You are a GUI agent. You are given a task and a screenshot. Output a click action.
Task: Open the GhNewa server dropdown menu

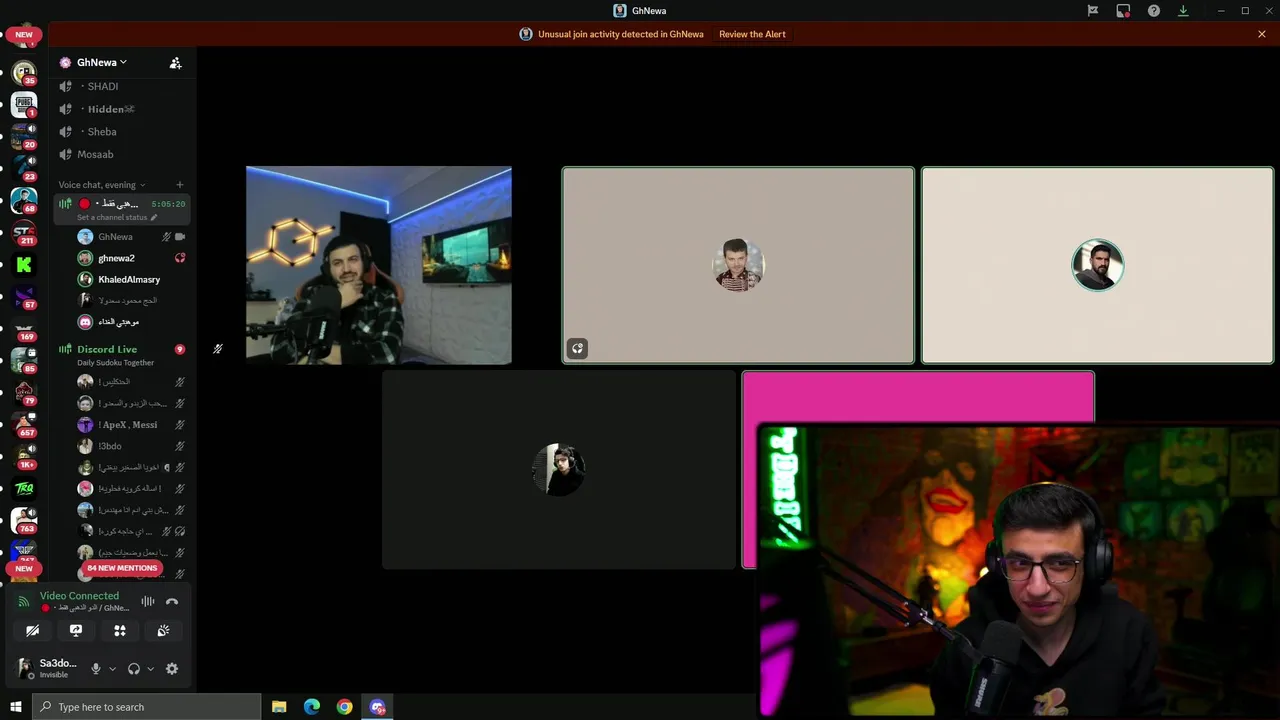pos(102,62)
